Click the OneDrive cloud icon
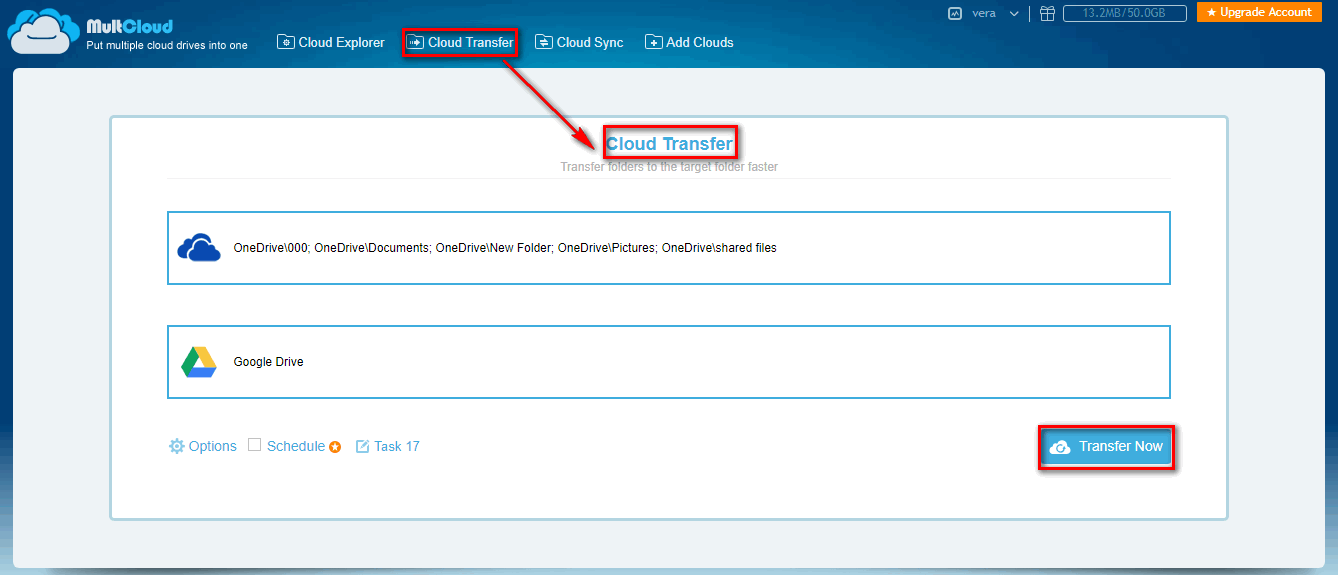 click(x=198, y=248)
